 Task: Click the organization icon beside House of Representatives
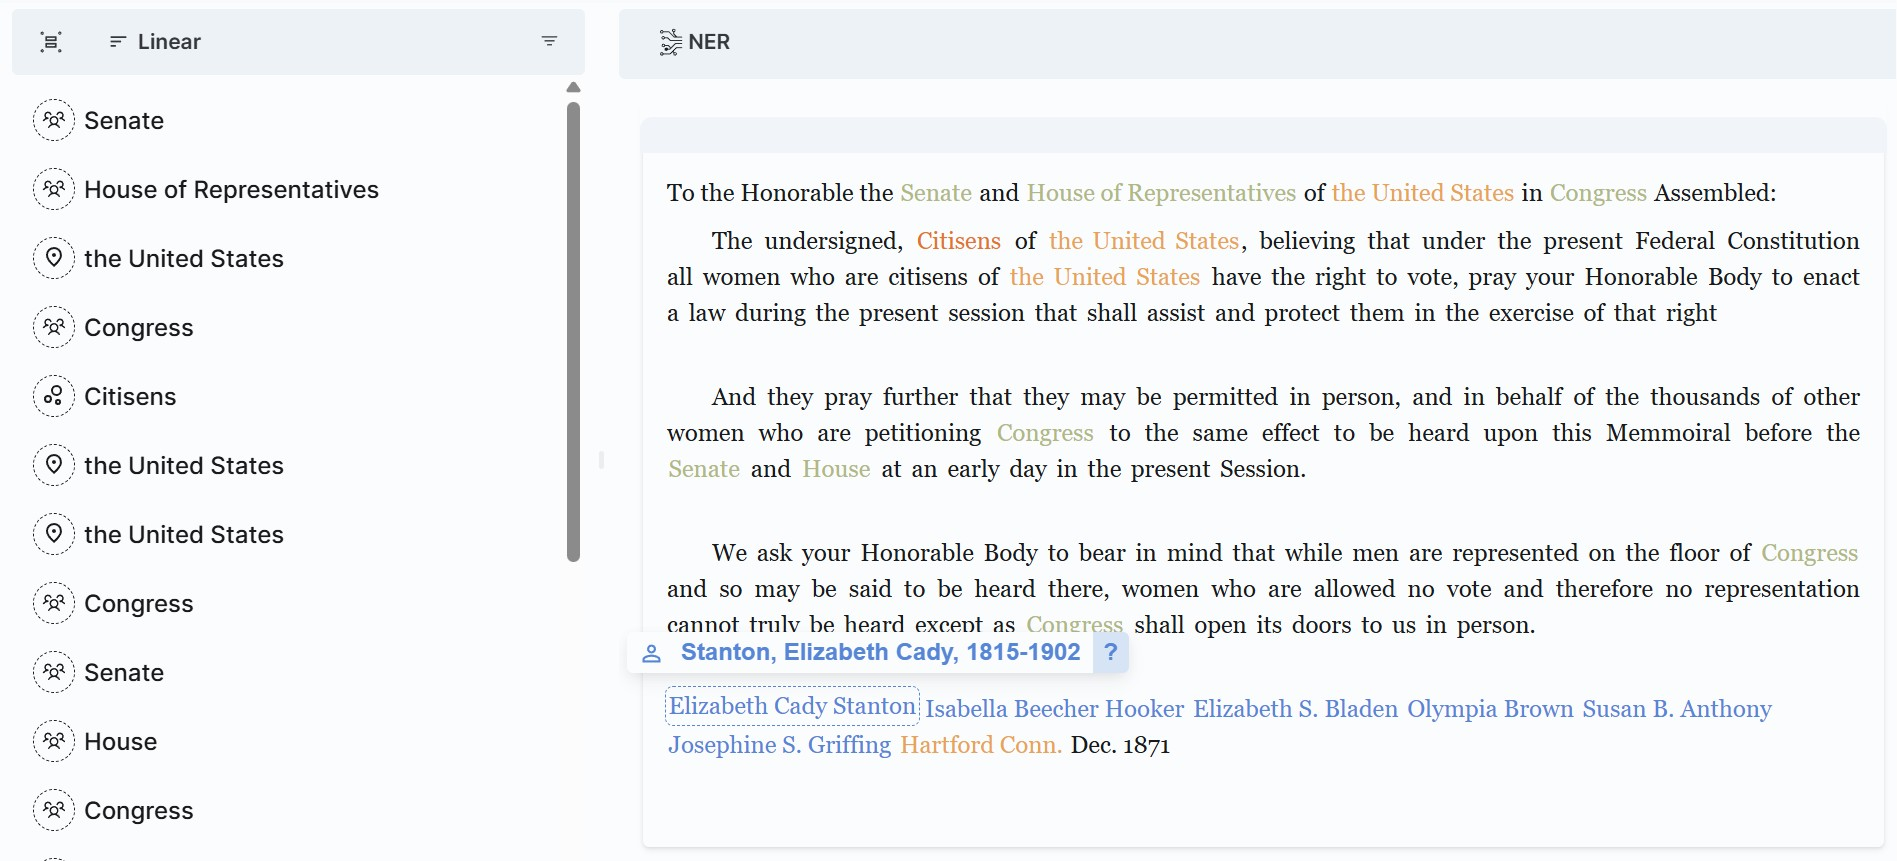(54, 189)
